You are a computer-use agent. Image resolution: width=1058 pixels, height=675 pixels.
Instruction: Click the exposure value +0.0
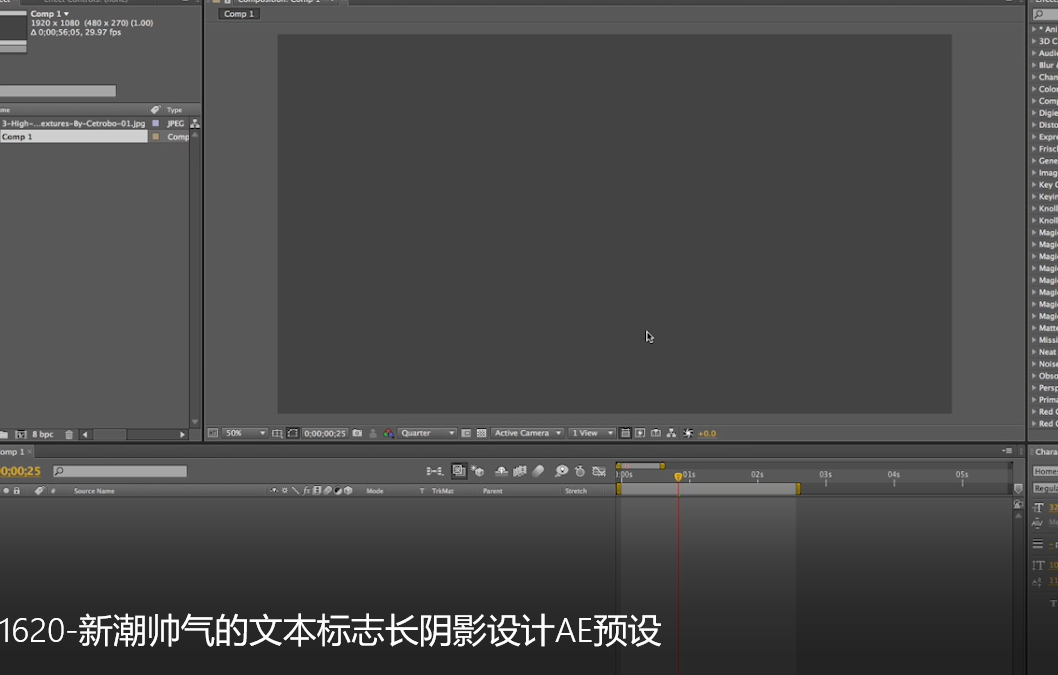(706, 434)
